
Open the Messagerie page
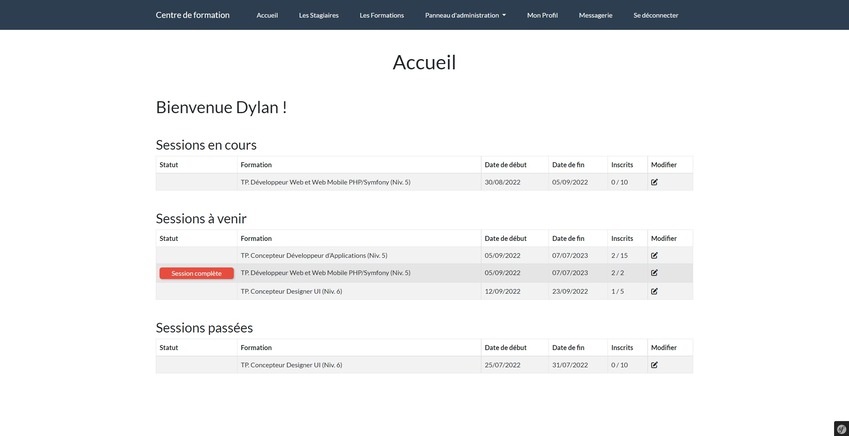tap(595, 15)
